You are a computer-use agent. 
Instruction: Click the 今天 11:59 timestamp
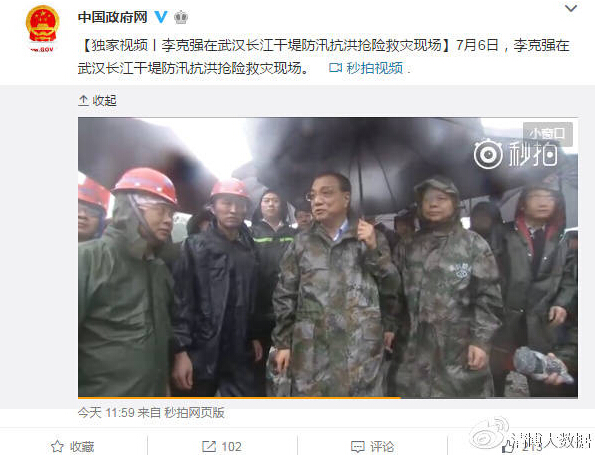[106, 412]
